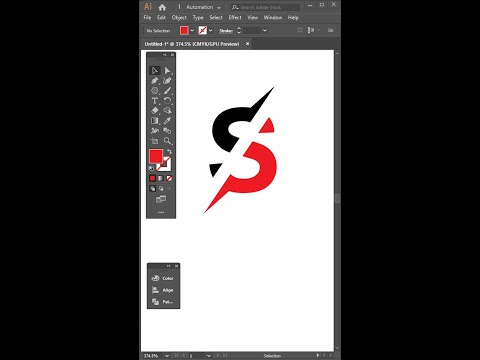
Task: Switch to the Untitled-1 document tab
Action: 192,44
